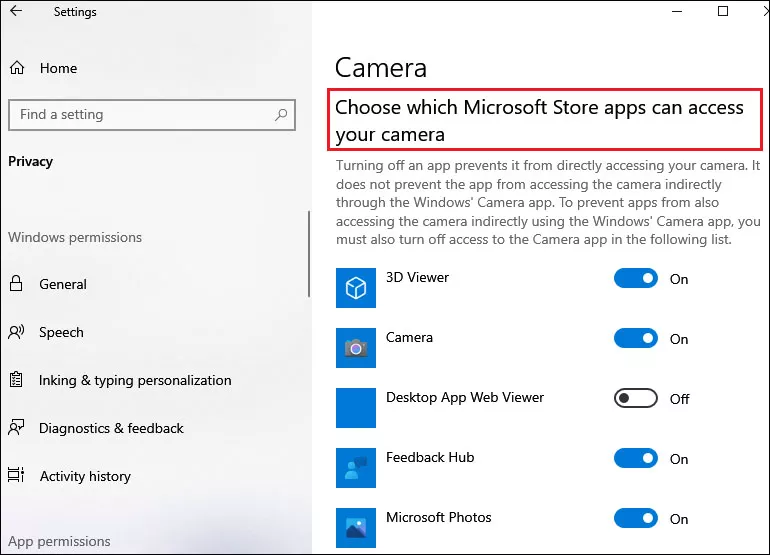
Task: Click the Windows permissions heading
Action: (x=75, y=237)
